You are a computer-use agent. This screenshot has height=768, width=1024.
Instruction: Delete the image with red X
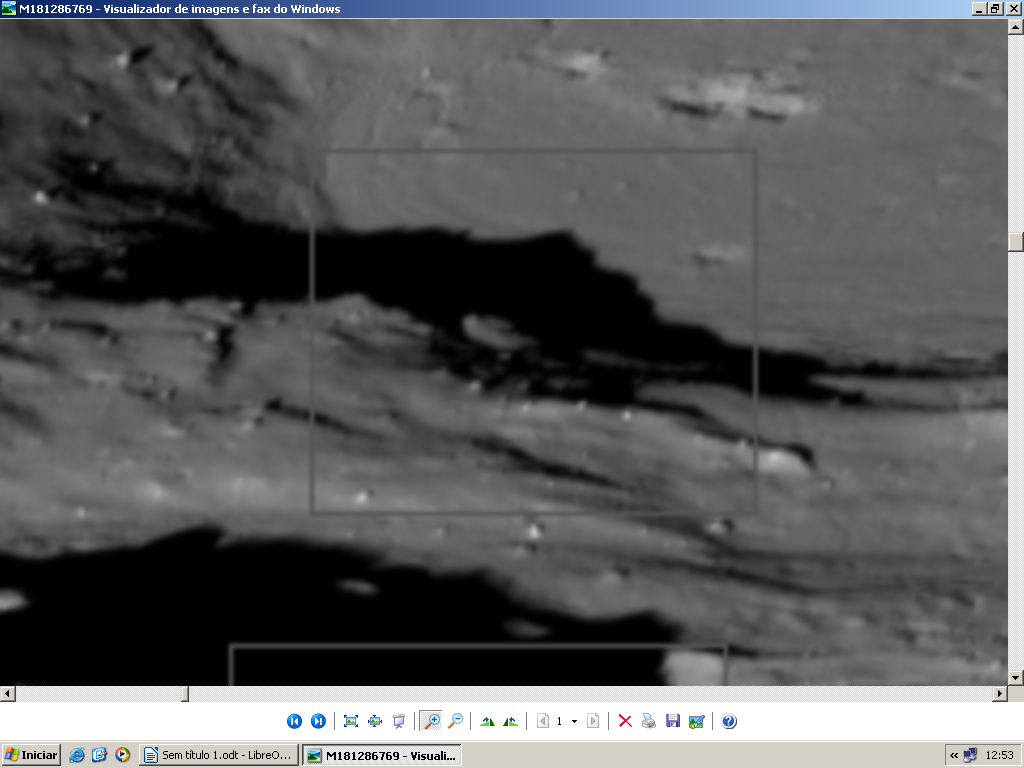coord(625,721)
